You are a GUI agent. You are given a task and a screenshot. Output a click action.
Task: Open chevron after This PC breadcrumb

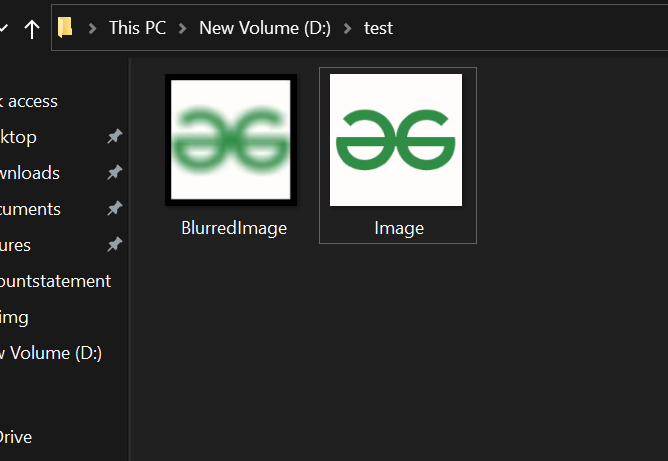point(182,29)
